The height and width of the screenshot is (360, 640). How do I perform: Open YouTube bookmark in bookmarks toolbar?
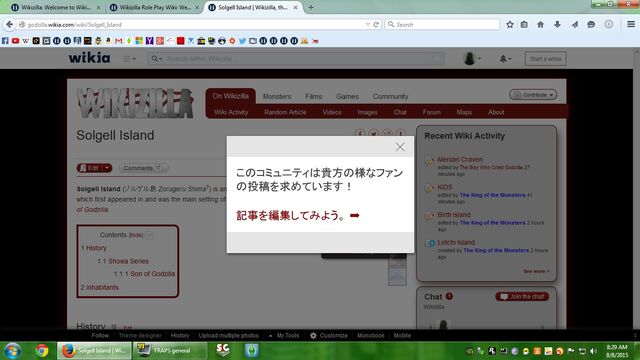(16, 41)
